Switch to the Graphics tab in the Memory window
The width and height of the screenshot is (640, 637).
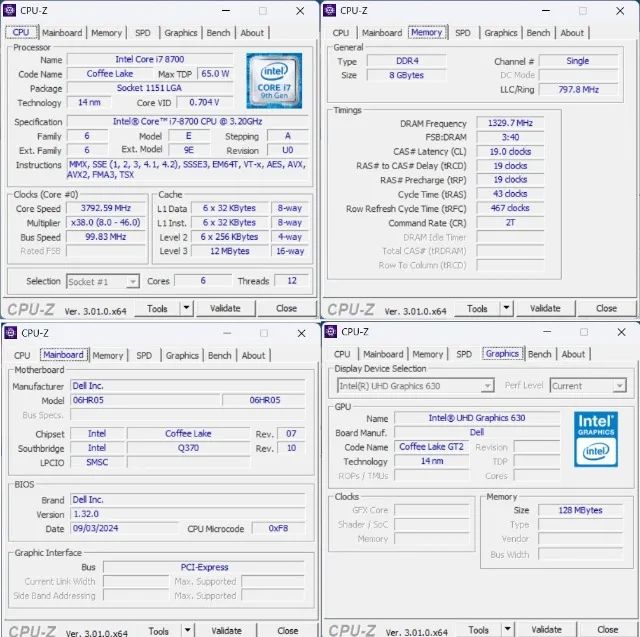tap(501, 33)
